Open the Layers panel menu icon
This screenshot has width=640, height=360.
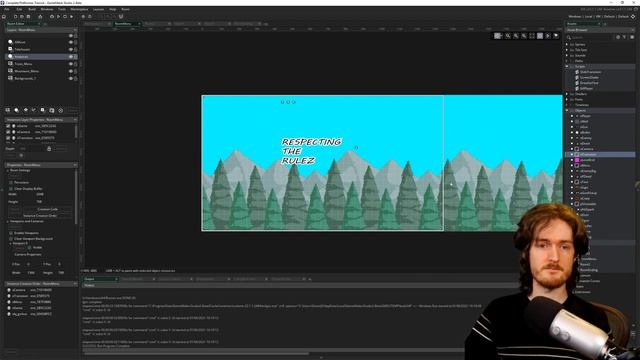(75, 30)
